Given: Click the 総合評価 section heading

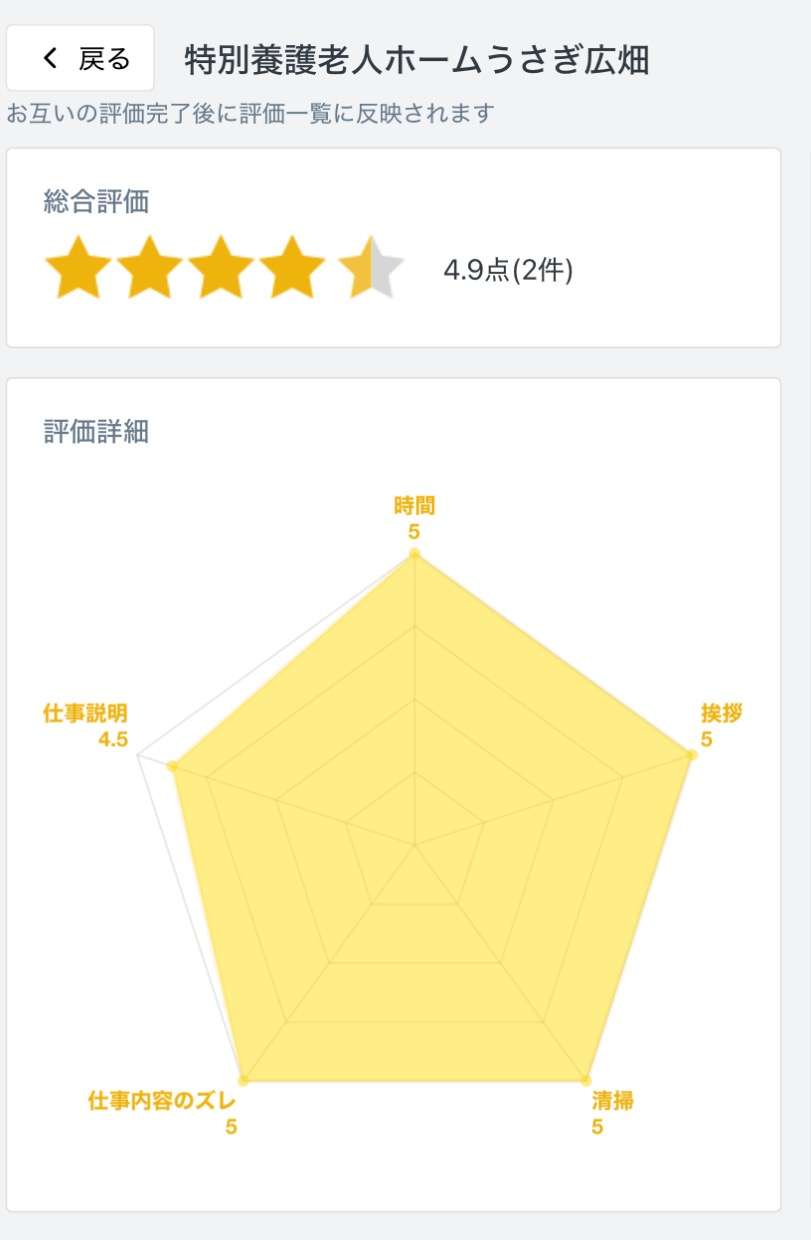Looking at the screenshot, I should click(x=96, y=203).
